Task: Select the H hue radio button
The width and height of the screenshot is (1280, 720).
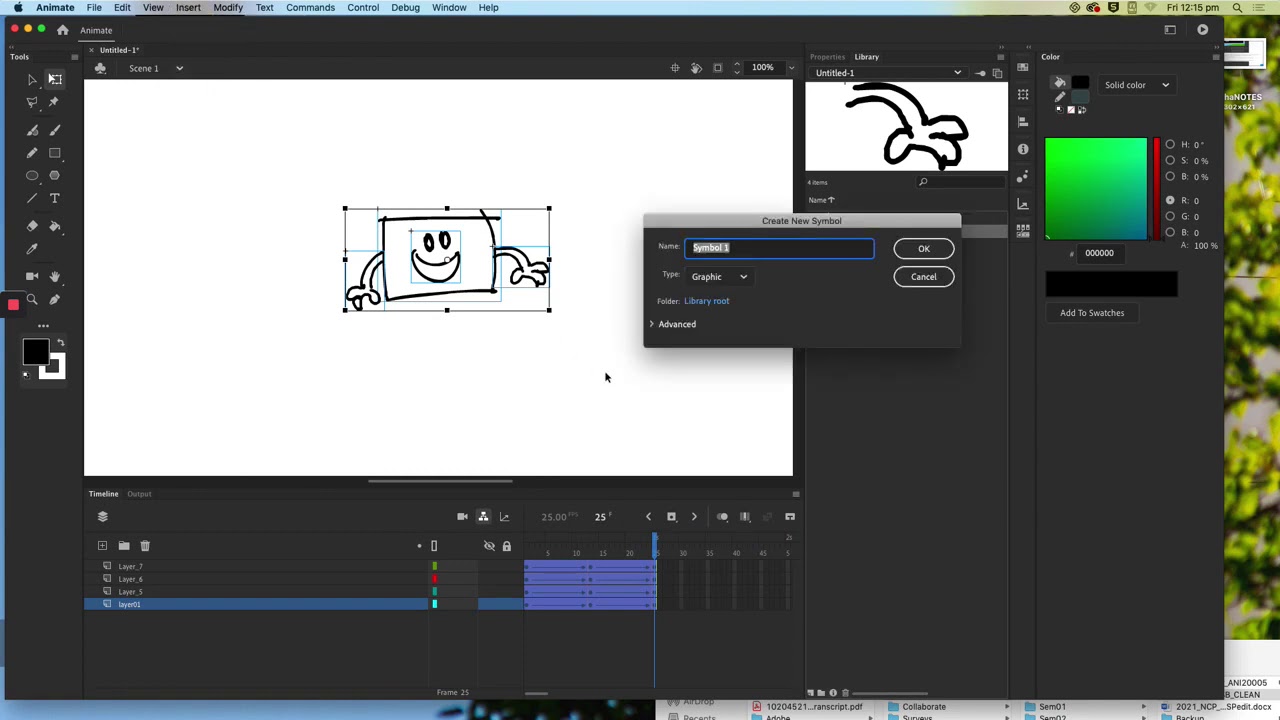Action: point(1170,145)
